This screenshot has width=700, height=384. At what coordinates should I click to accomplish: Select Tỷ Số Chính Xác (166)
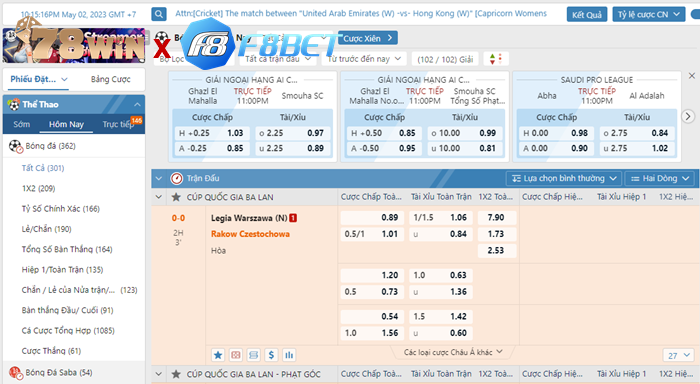click(x=61, y=209)
